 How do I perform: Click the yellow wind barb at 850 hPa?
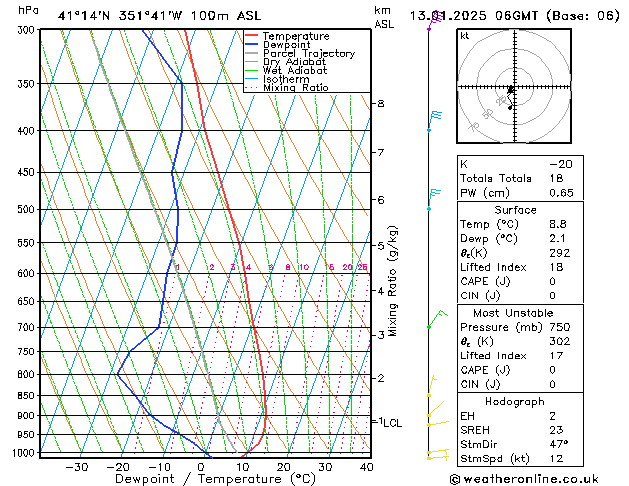[x=432, y=386]
